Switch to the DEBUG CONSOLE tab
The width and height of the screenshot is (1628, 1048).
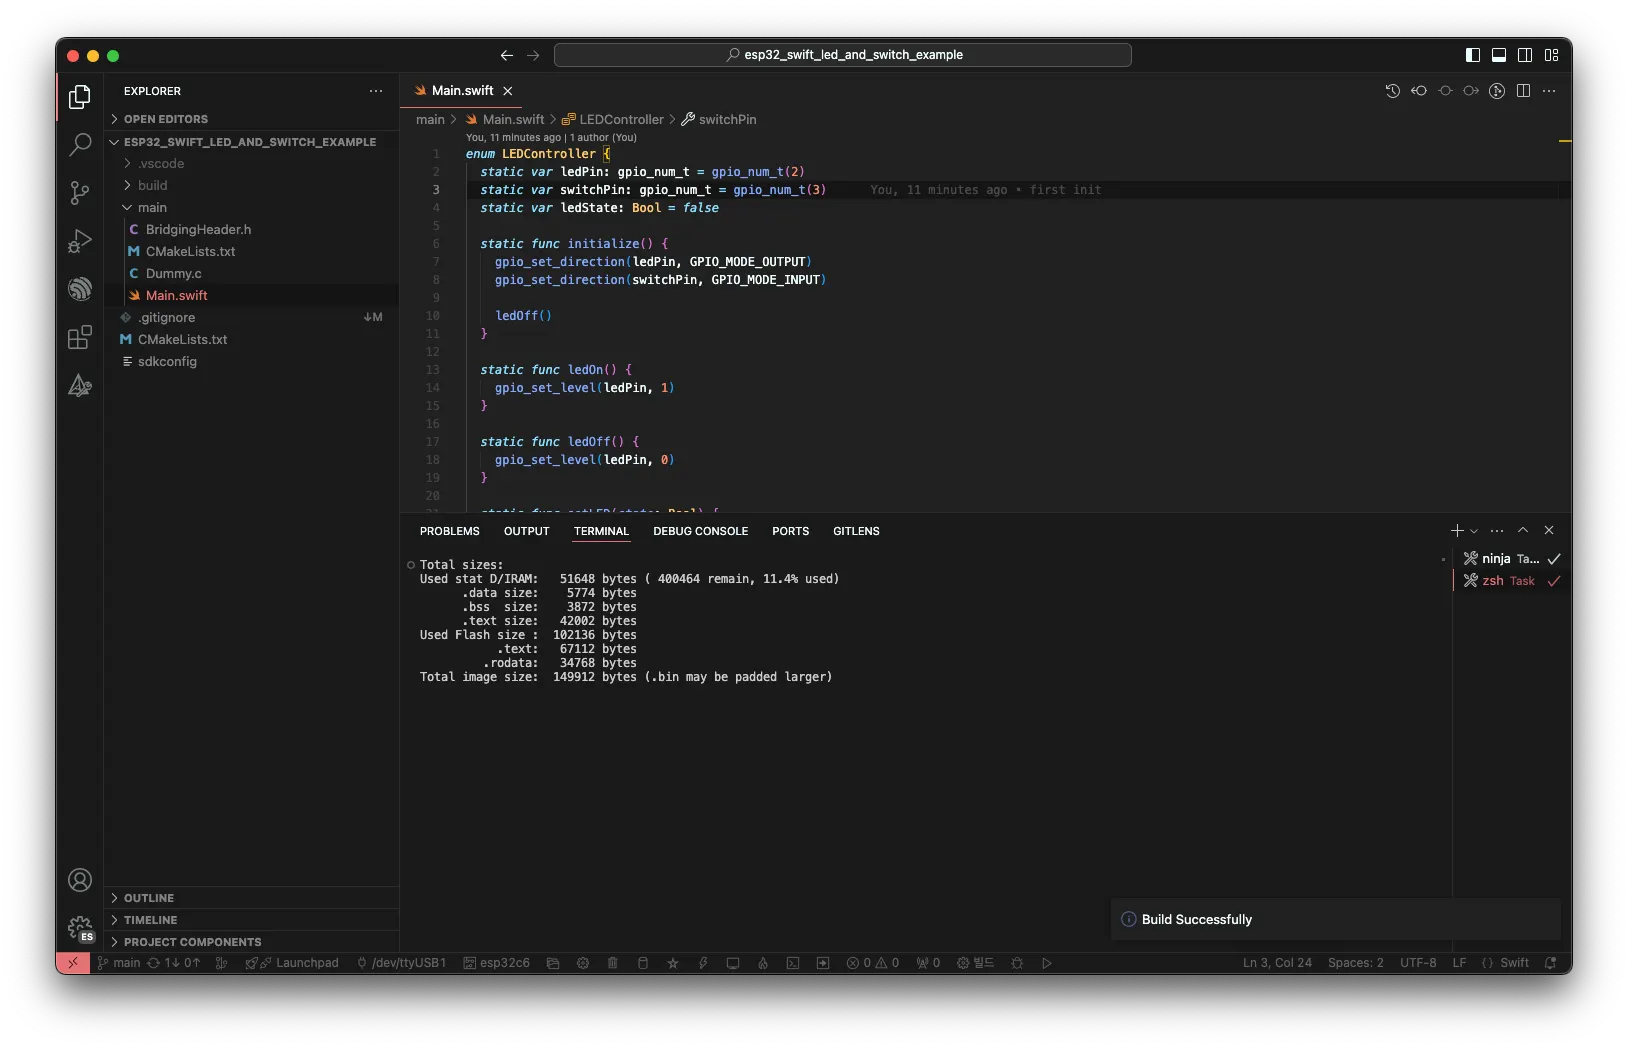pyautogui.click(x=700, y=531)
